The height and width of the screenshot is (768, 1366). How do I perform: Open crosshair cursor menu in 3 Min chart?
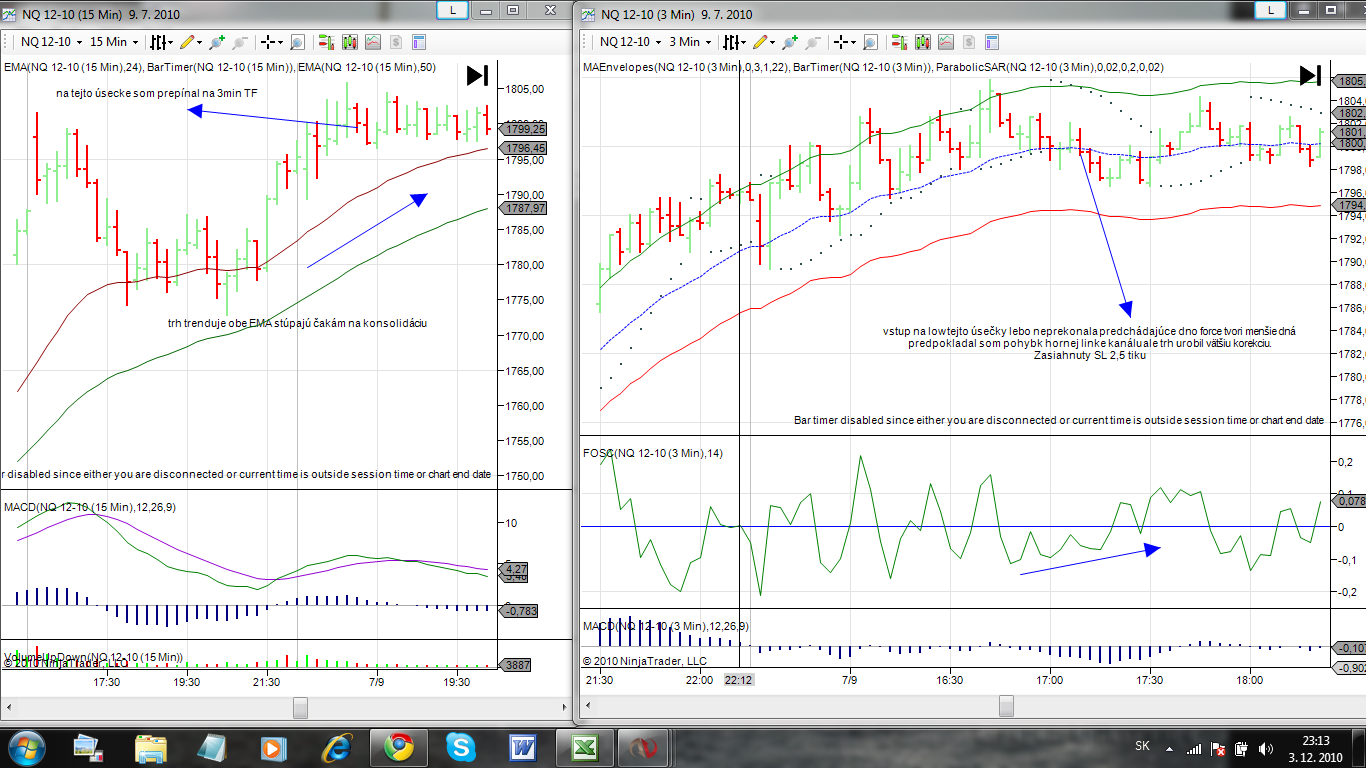845,42
